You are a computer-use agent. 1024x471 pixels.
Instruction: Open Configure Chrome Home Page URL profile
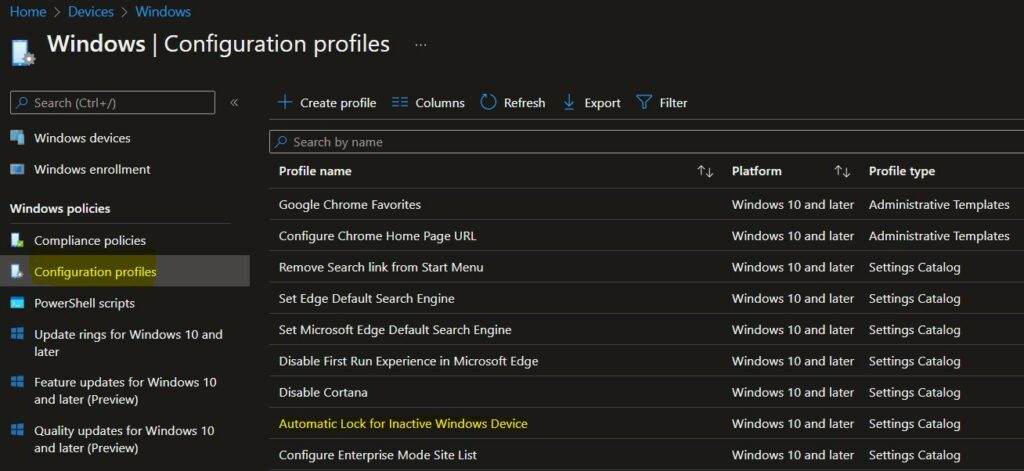tap(377, 236)
